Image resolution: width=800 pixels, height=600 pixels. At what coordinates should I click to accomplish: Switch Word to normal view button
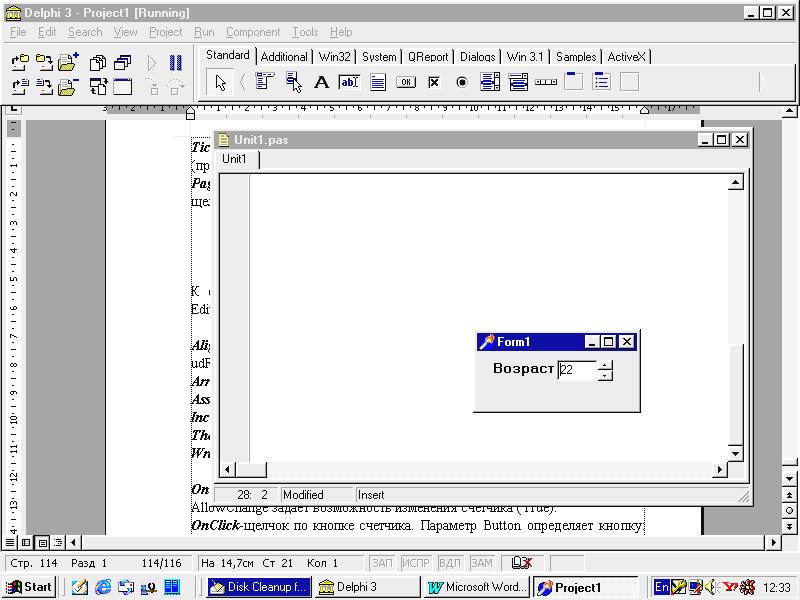click(x=10, y=542)
